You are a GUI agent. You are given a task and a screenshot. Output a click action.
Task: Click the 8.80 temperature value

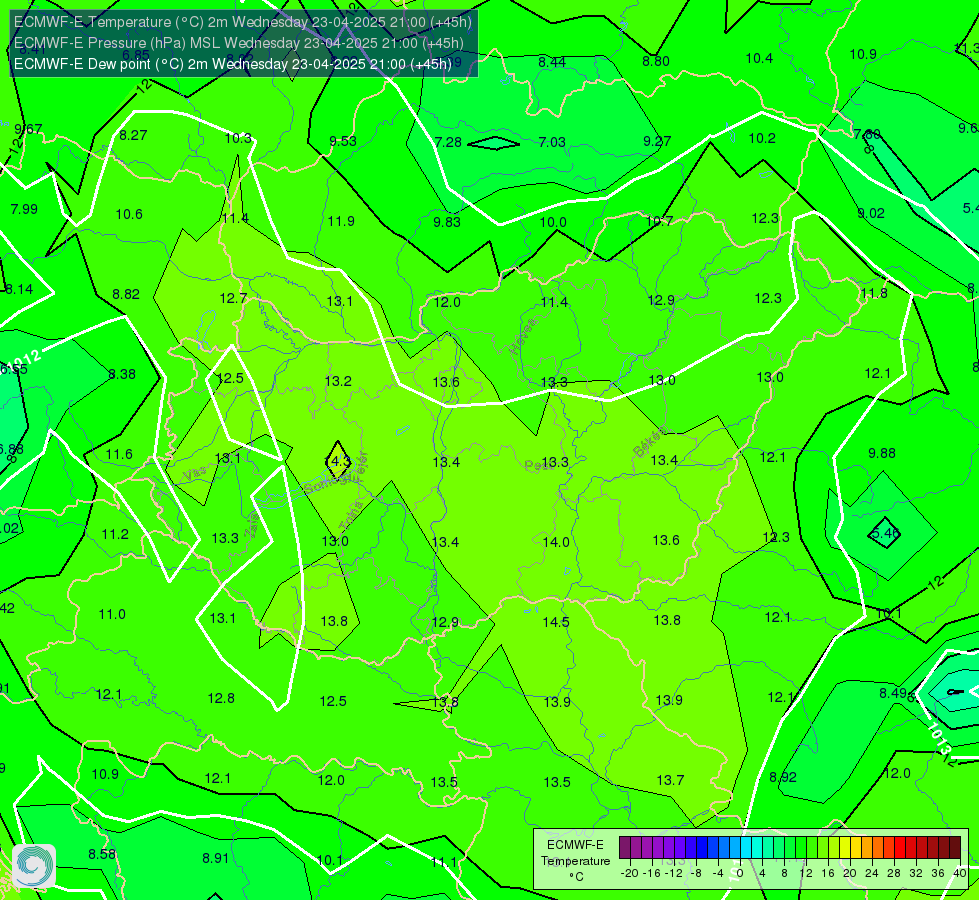point(656,61)
